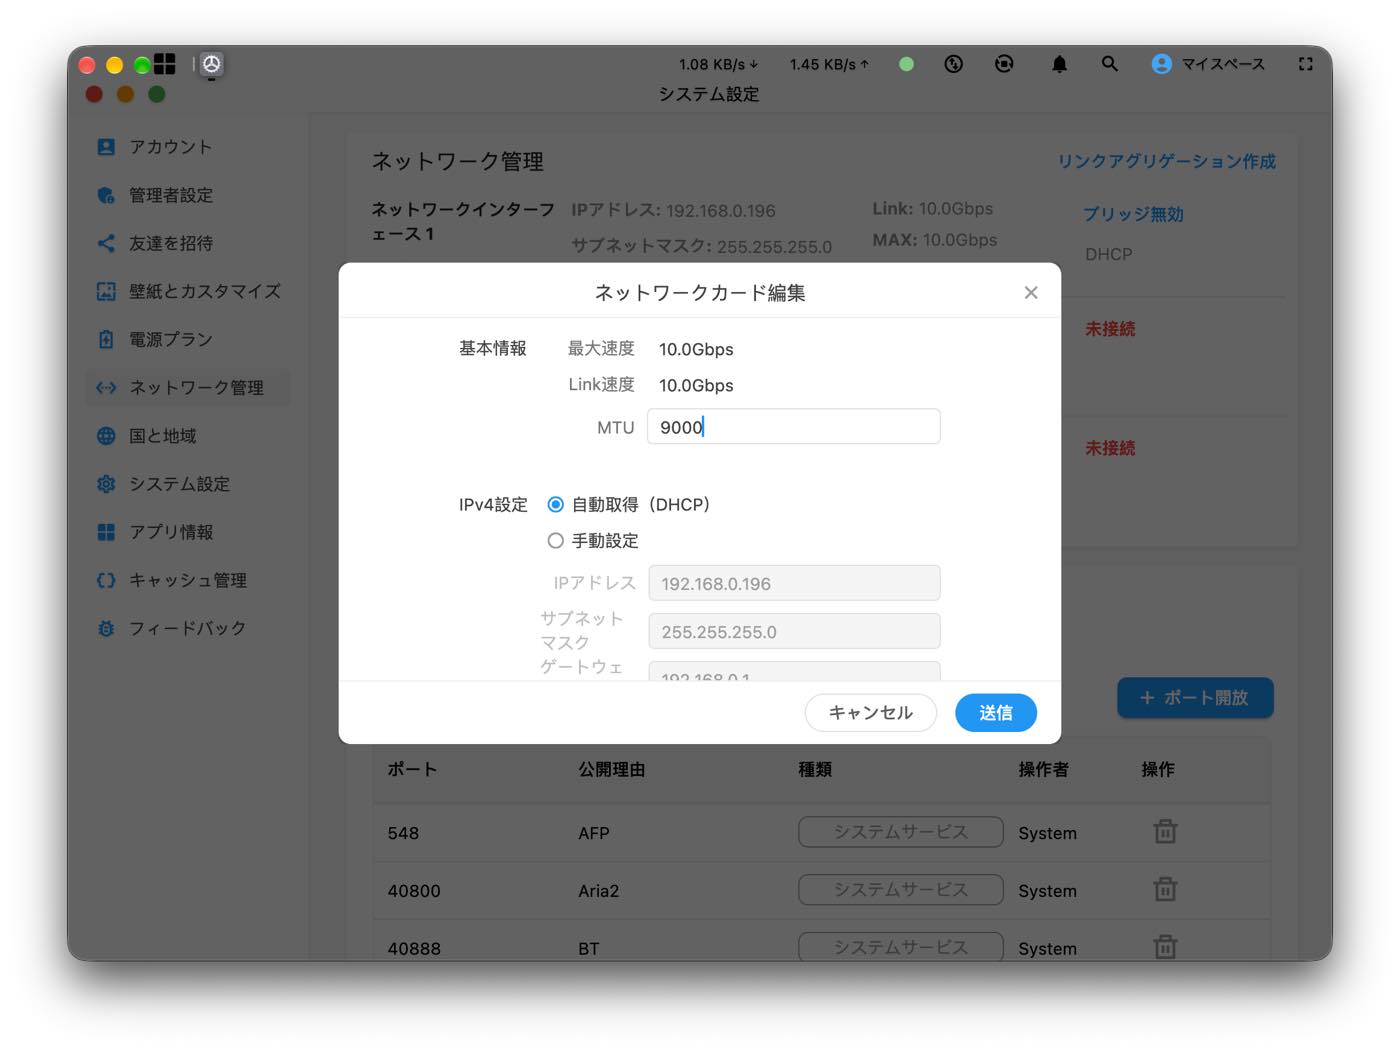Click the ポート column header
The width and height of the screenshot is (1400, 1050).
click(x=412, y=769)
